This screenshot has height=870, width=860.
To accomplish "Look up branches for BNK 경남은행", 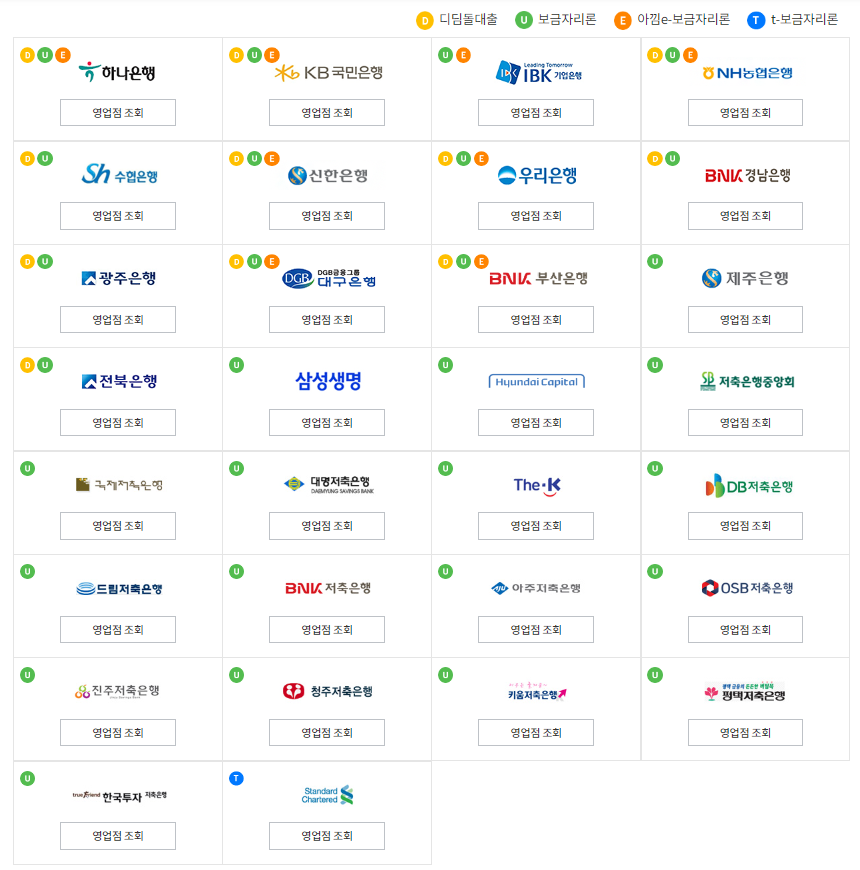I will click(x=745, y=216).
